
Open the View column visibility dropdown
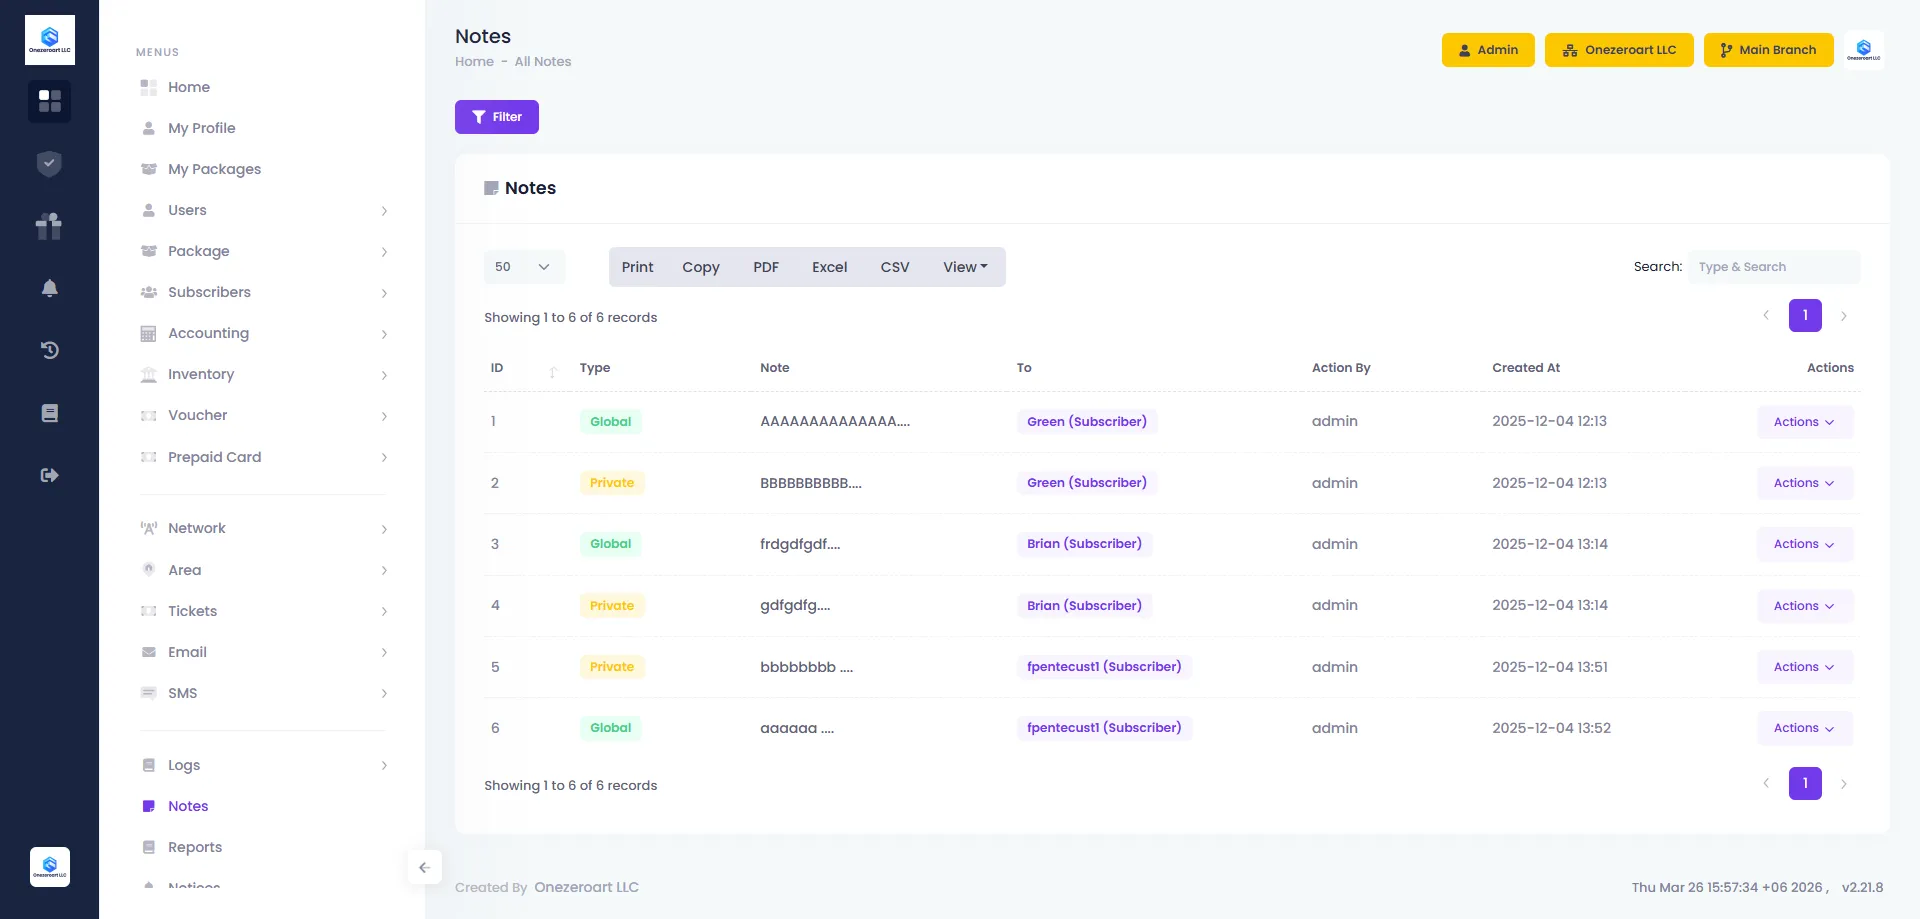(965, 267)
